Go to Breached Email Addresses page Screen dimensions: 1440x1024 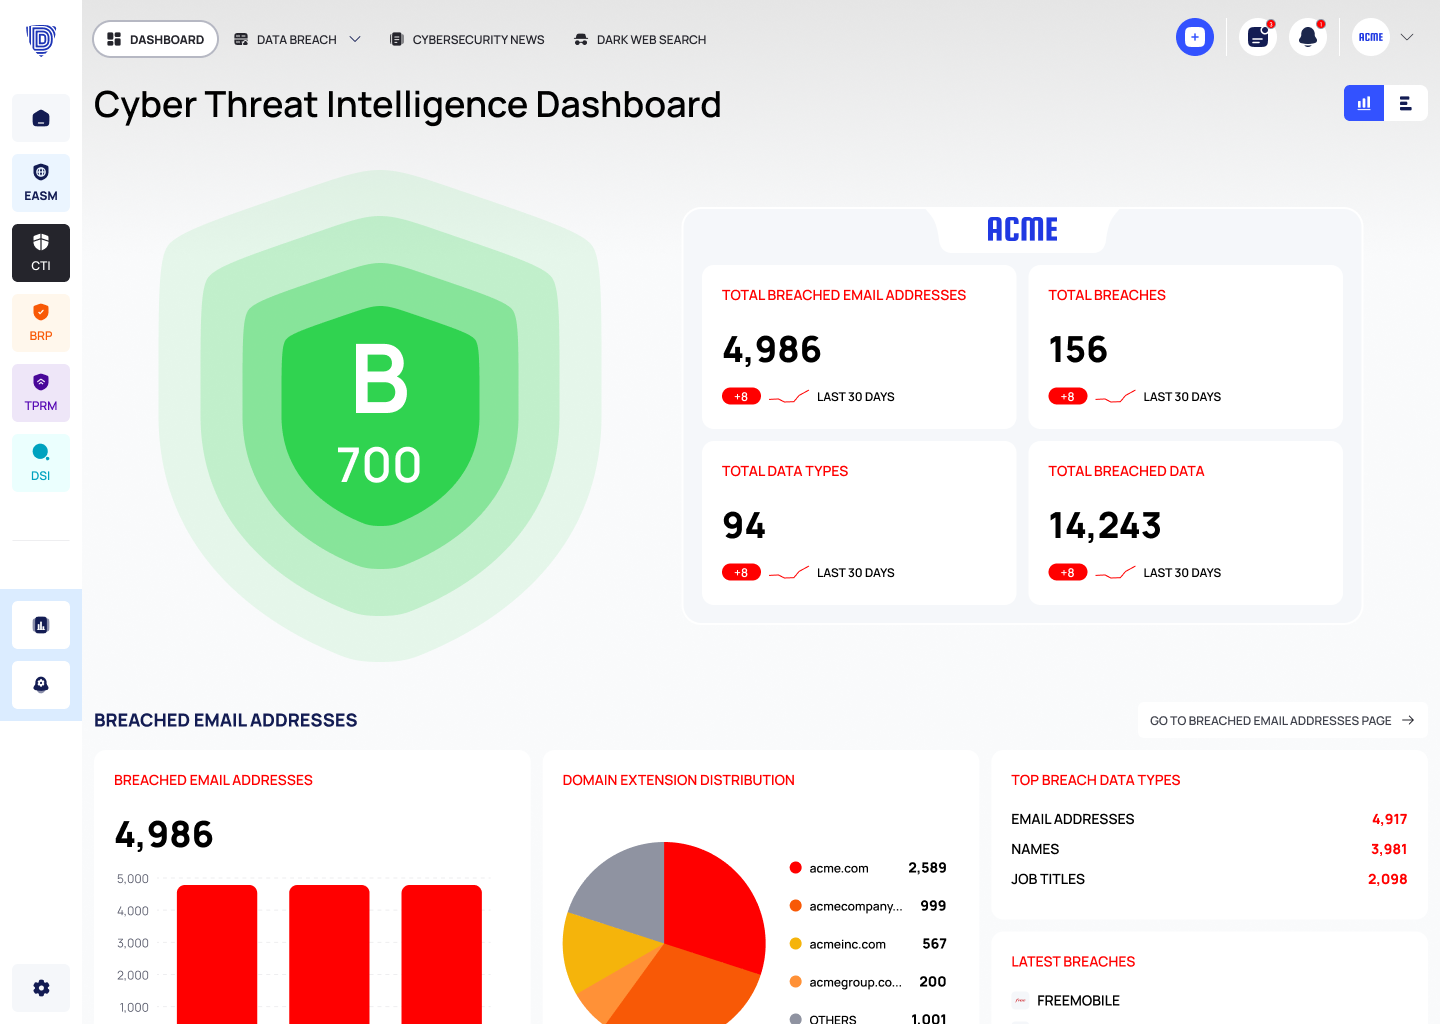(x=1282, y=720)
